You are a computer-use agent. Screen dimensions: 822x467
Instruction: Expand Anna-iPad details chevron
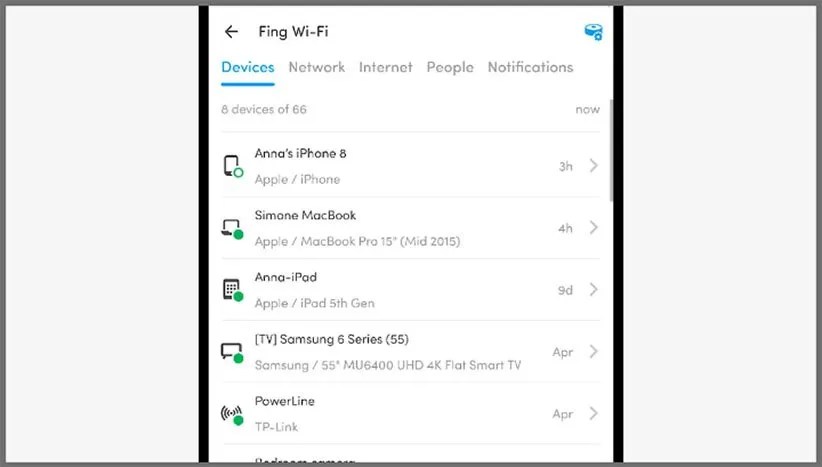click(593, 290)
